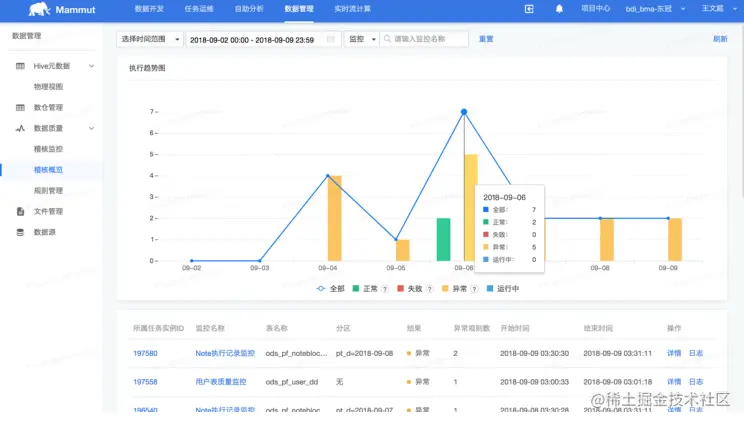Viewport: 744px width, 422px height.
Task: Open notifications bell icon
Action: [x=559, y=9]
